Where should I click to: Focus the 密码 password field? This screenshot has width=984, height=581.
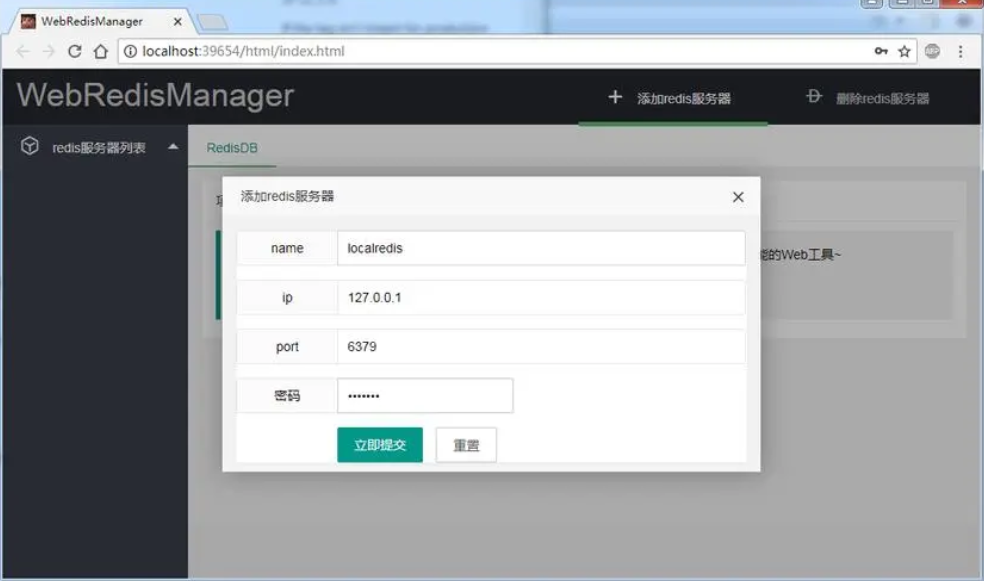(425, 395)
